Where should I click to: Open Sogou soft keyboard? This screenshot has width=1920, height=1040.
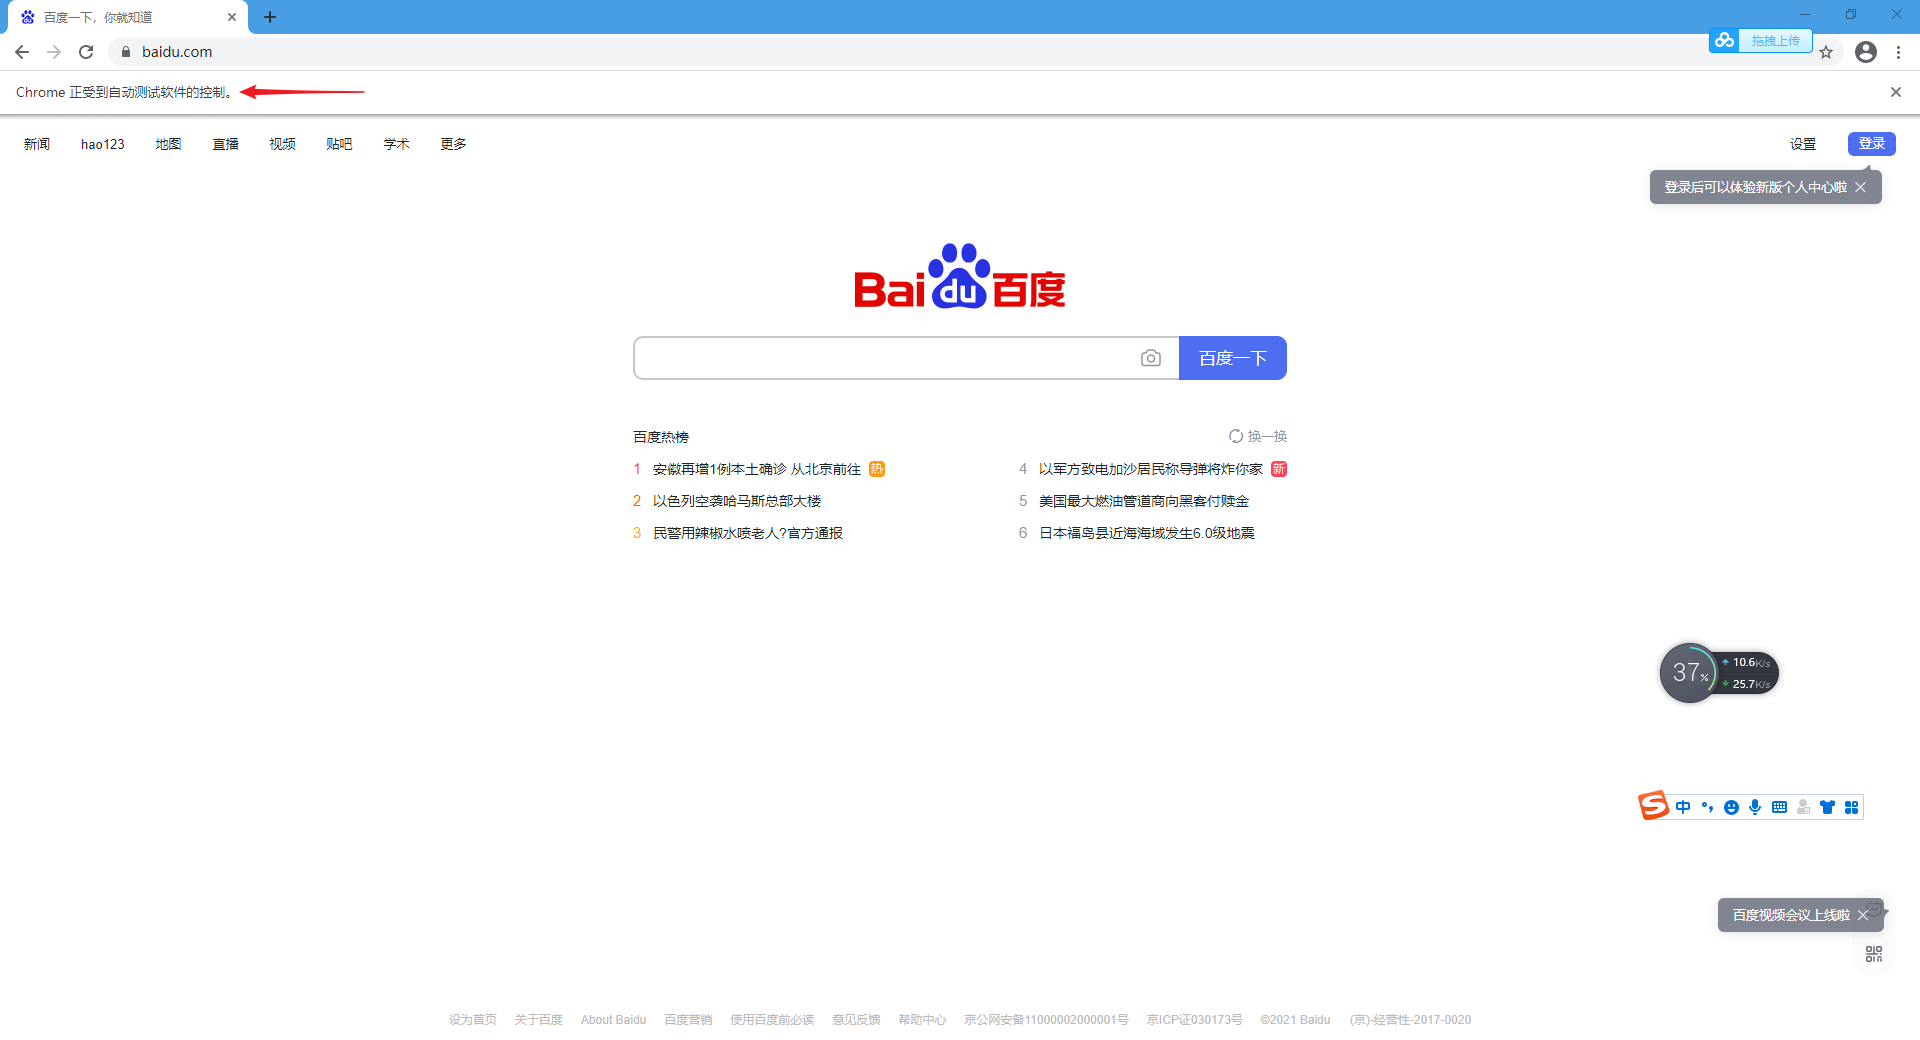[1779, 807]
